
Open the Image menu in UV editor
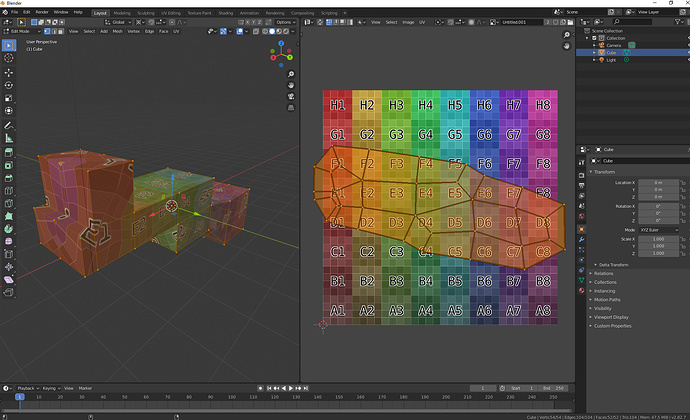pos(408,22)
